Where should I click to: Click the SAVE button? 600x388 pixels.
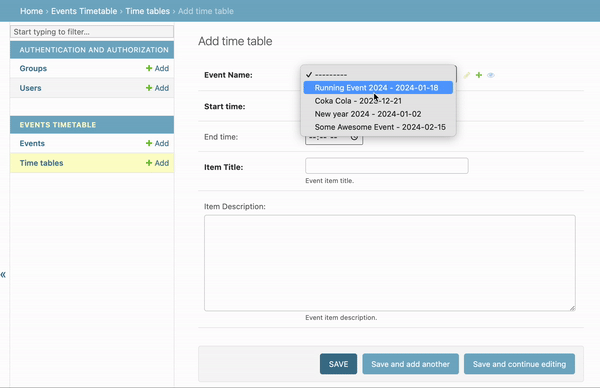click(338, 364)
